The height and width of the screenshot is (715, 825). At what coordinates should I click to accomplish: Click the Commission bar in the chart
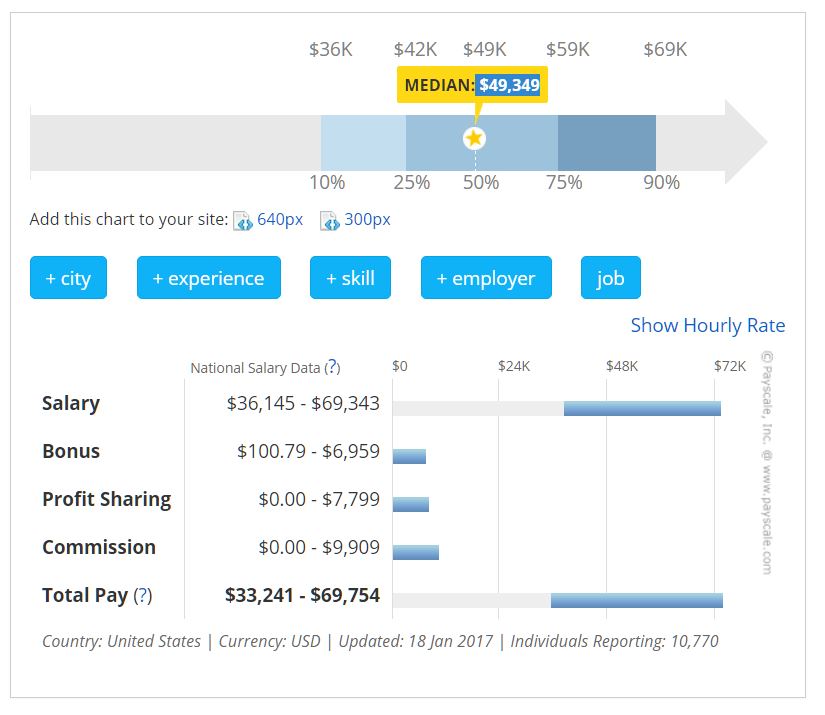[x=416, y=552]
